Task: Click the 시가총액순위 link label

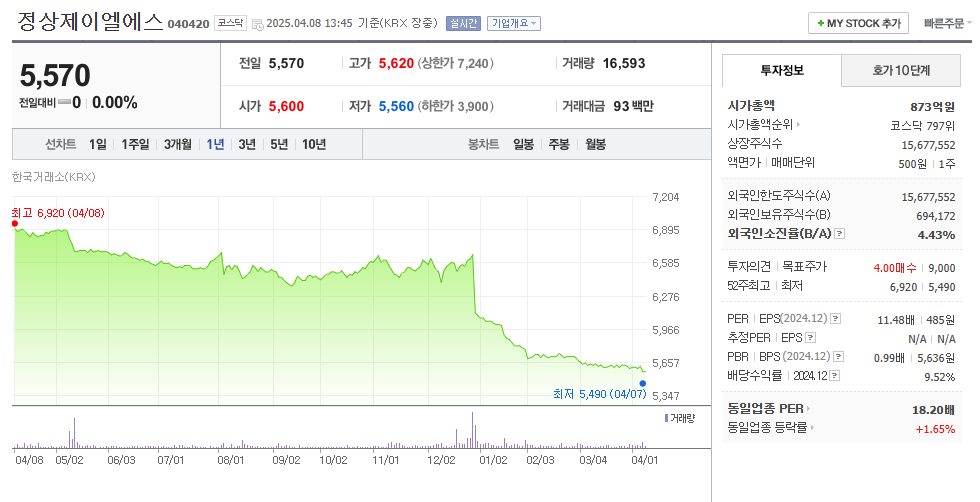Action: (760, 125)
